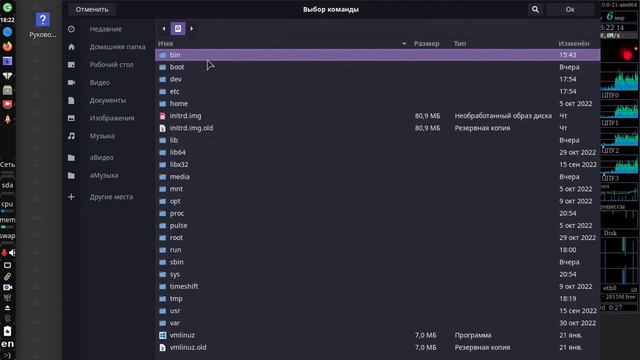Click the plus icon beside Другие места

point(71,197)
